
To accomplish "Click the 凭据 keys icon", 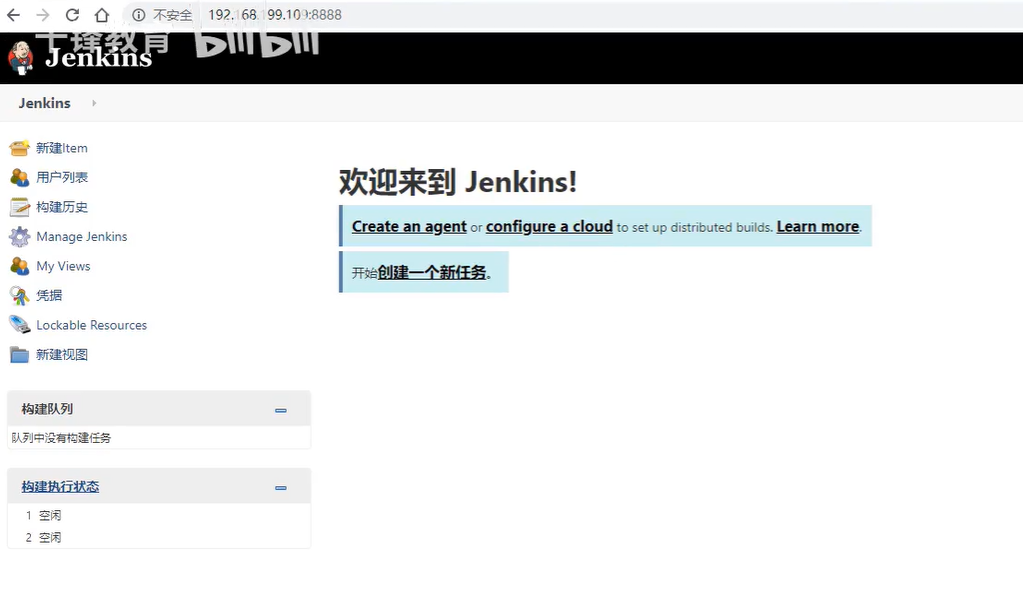I will [x=20, y=296].
